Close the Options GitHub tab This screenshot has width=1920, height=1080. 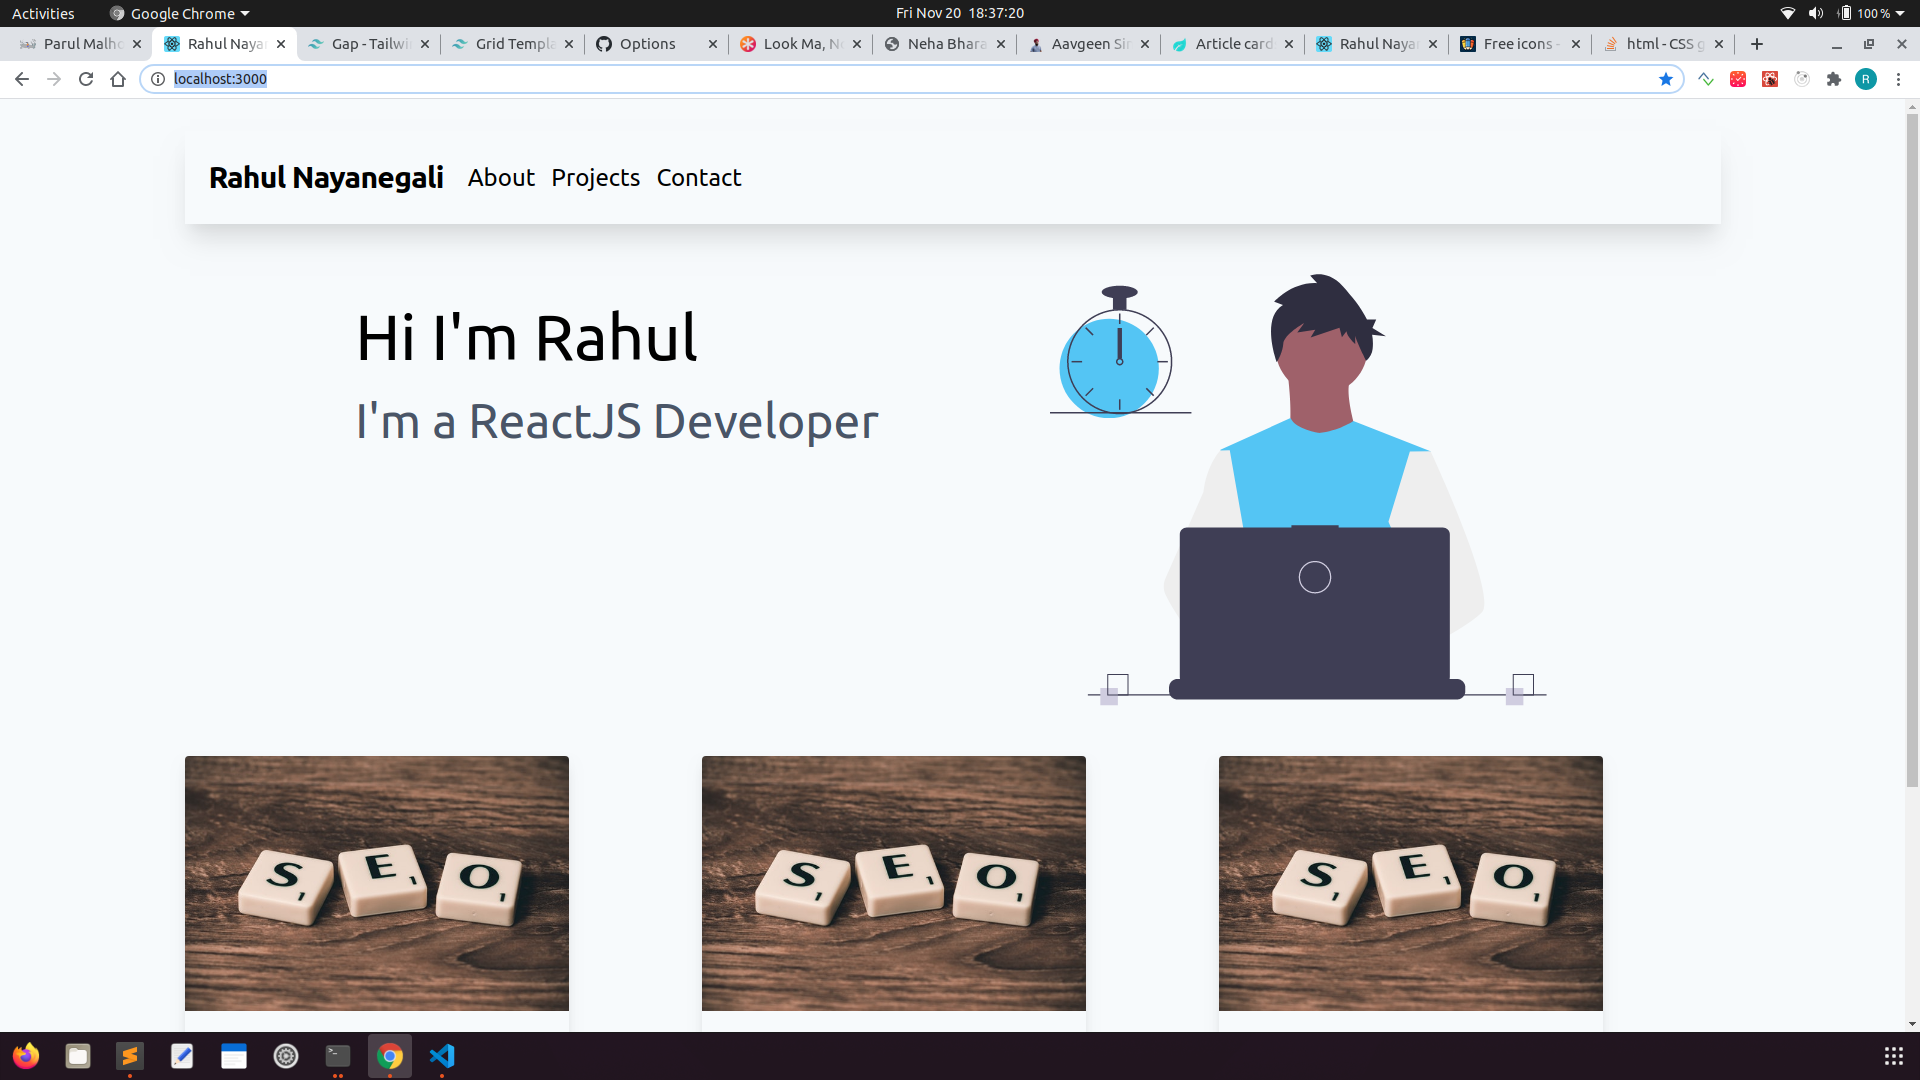pyautogui.click(x=713, y=44)
